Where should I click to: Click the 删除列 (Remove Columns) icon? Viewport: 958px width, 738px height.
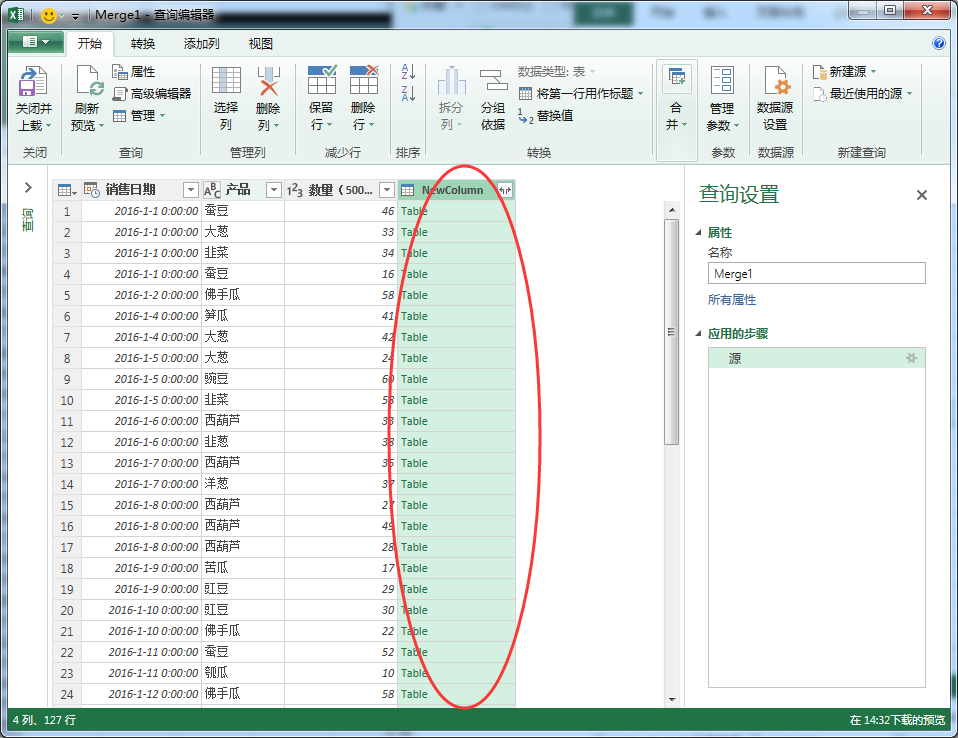(x=268, y=81)
